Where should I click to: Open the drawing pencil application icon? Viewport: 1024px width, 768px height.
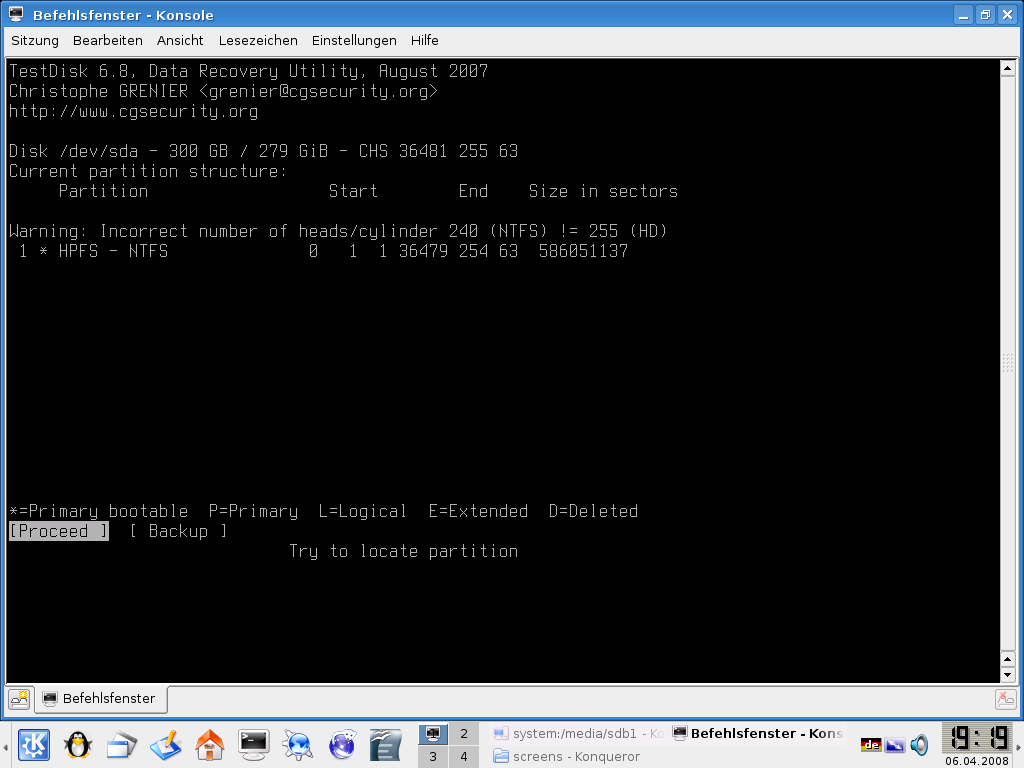(x=165, y=746)
